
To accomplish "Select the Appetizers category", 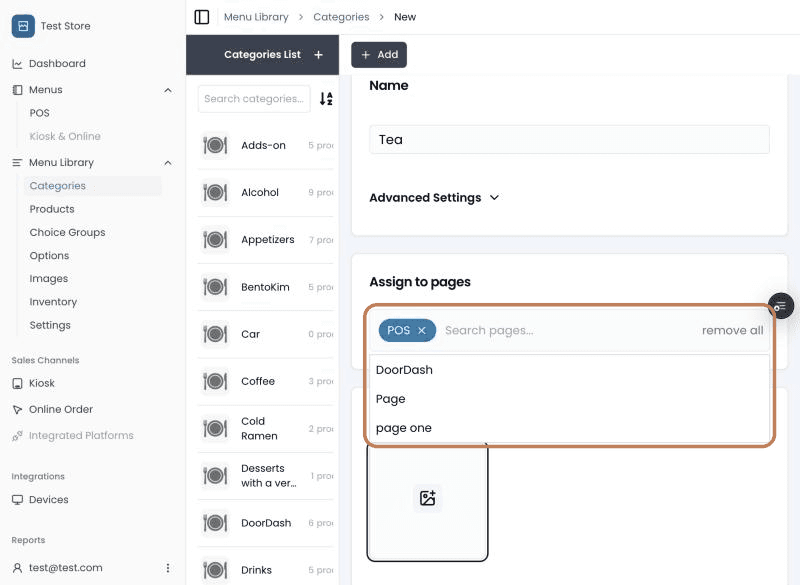I will coord(265,240).
